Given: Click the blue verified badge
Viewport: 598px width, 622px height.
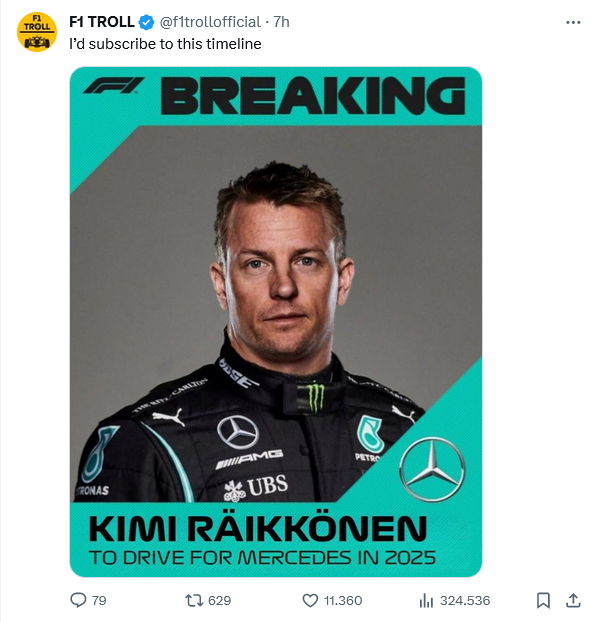Looking at the screenshot, I should (146, 22).
